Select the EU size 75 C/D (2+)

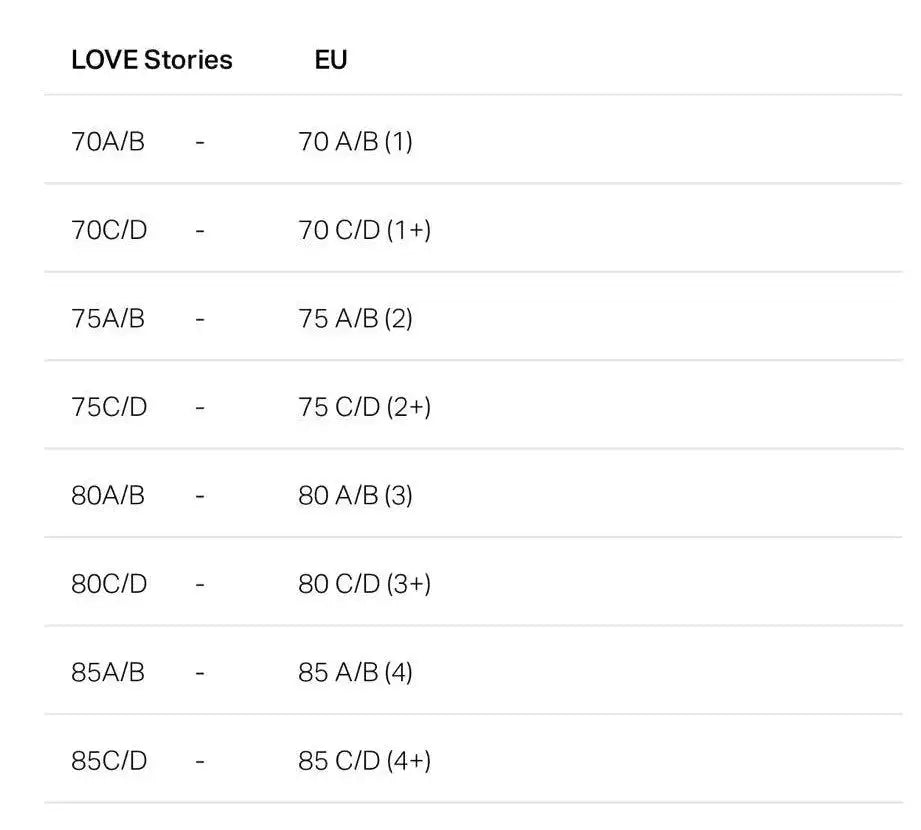pyautogui.click(x=364, y=407)
